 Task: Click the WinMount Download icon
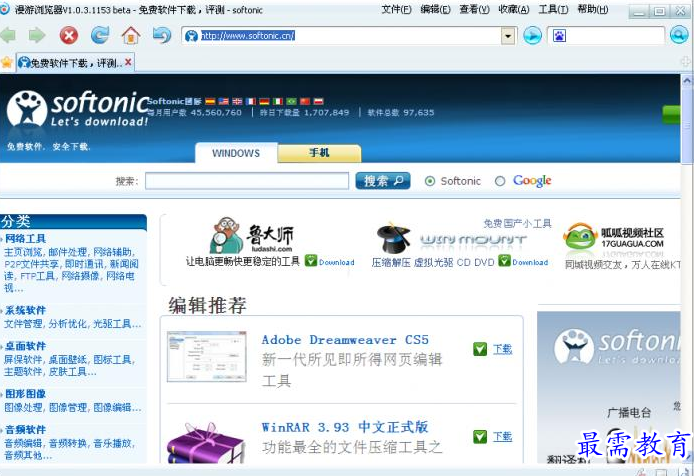coord(504,261)
